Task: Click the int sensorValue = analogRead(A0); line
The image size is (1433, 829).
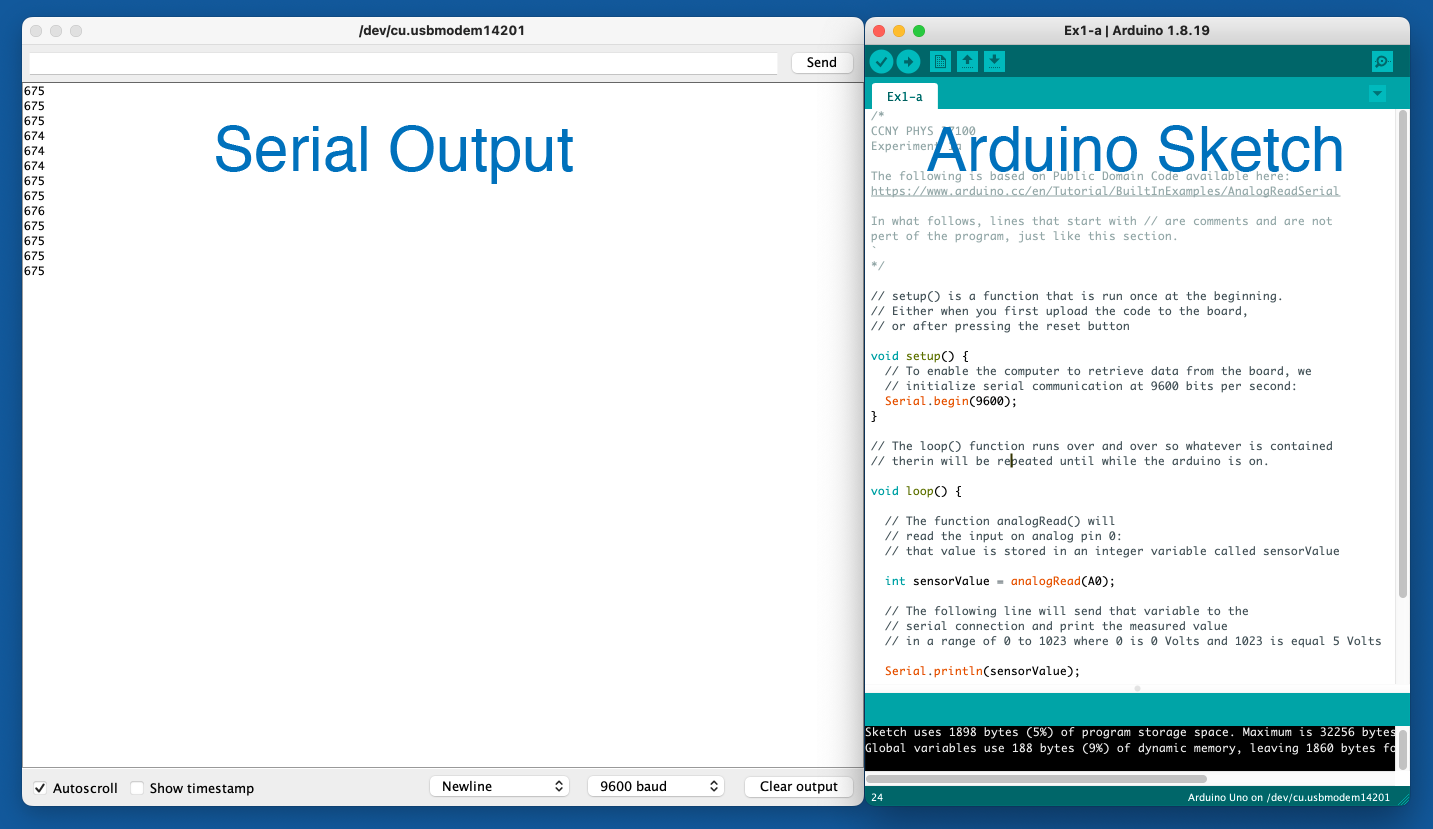Action: pyautogui.click(x=999, y=581)
